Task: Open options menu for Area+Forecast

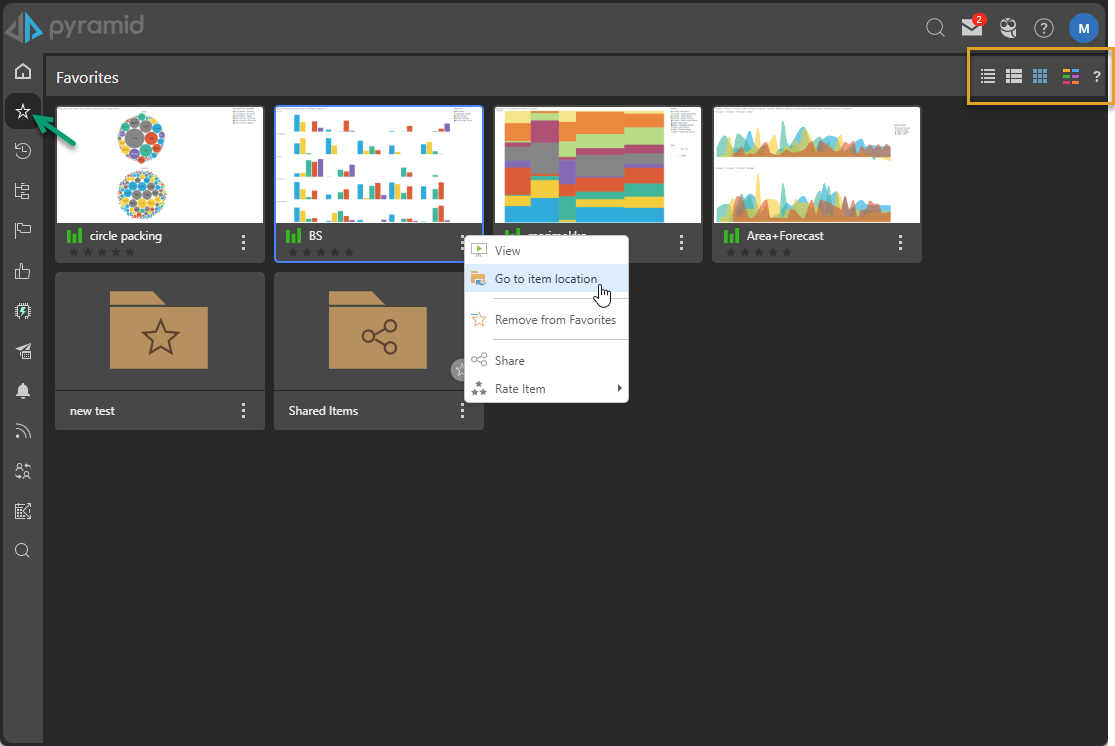Action: tap(900, 242)
